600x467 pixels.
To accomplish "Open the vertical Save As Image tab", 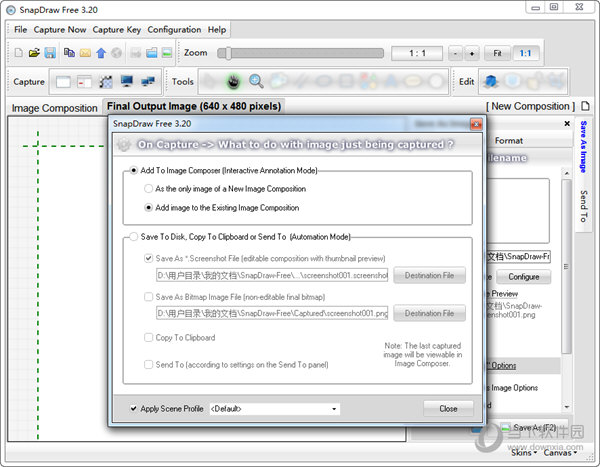I will tap(583, 147).
